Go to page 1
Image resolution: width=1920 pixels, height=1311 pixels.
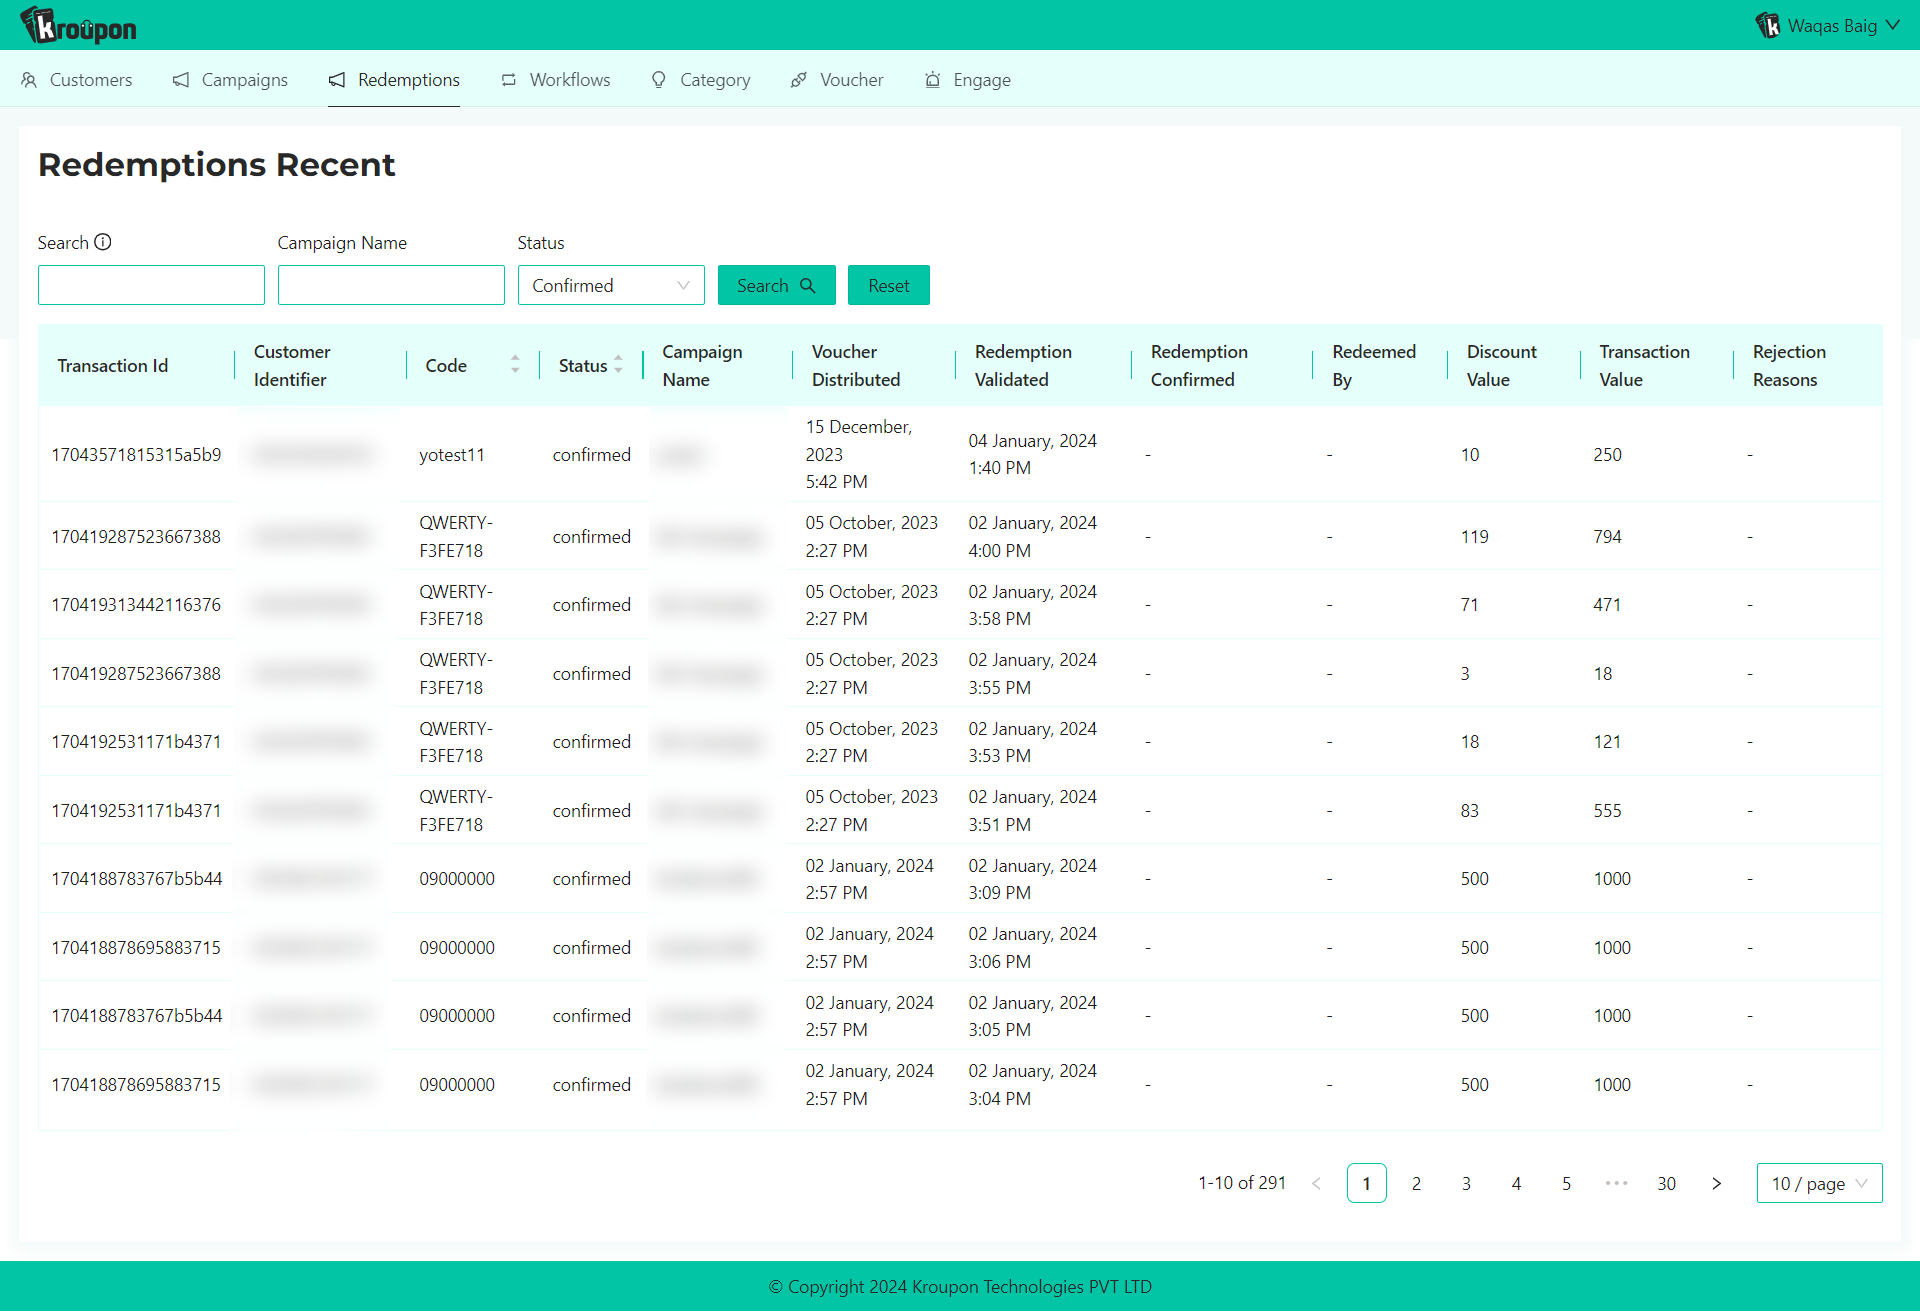(x=1366, y=1183)
